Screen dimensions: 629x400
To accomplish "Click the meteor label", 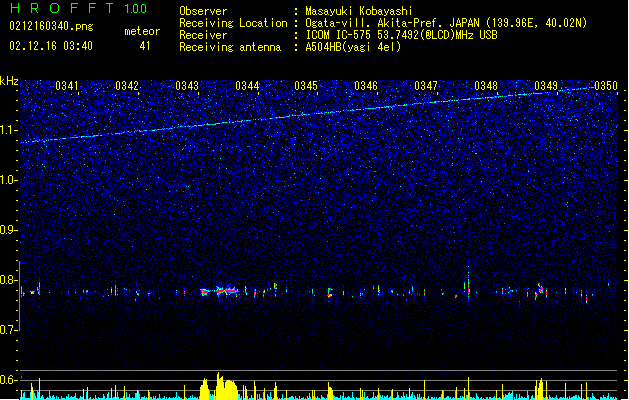I will point(142,31).
